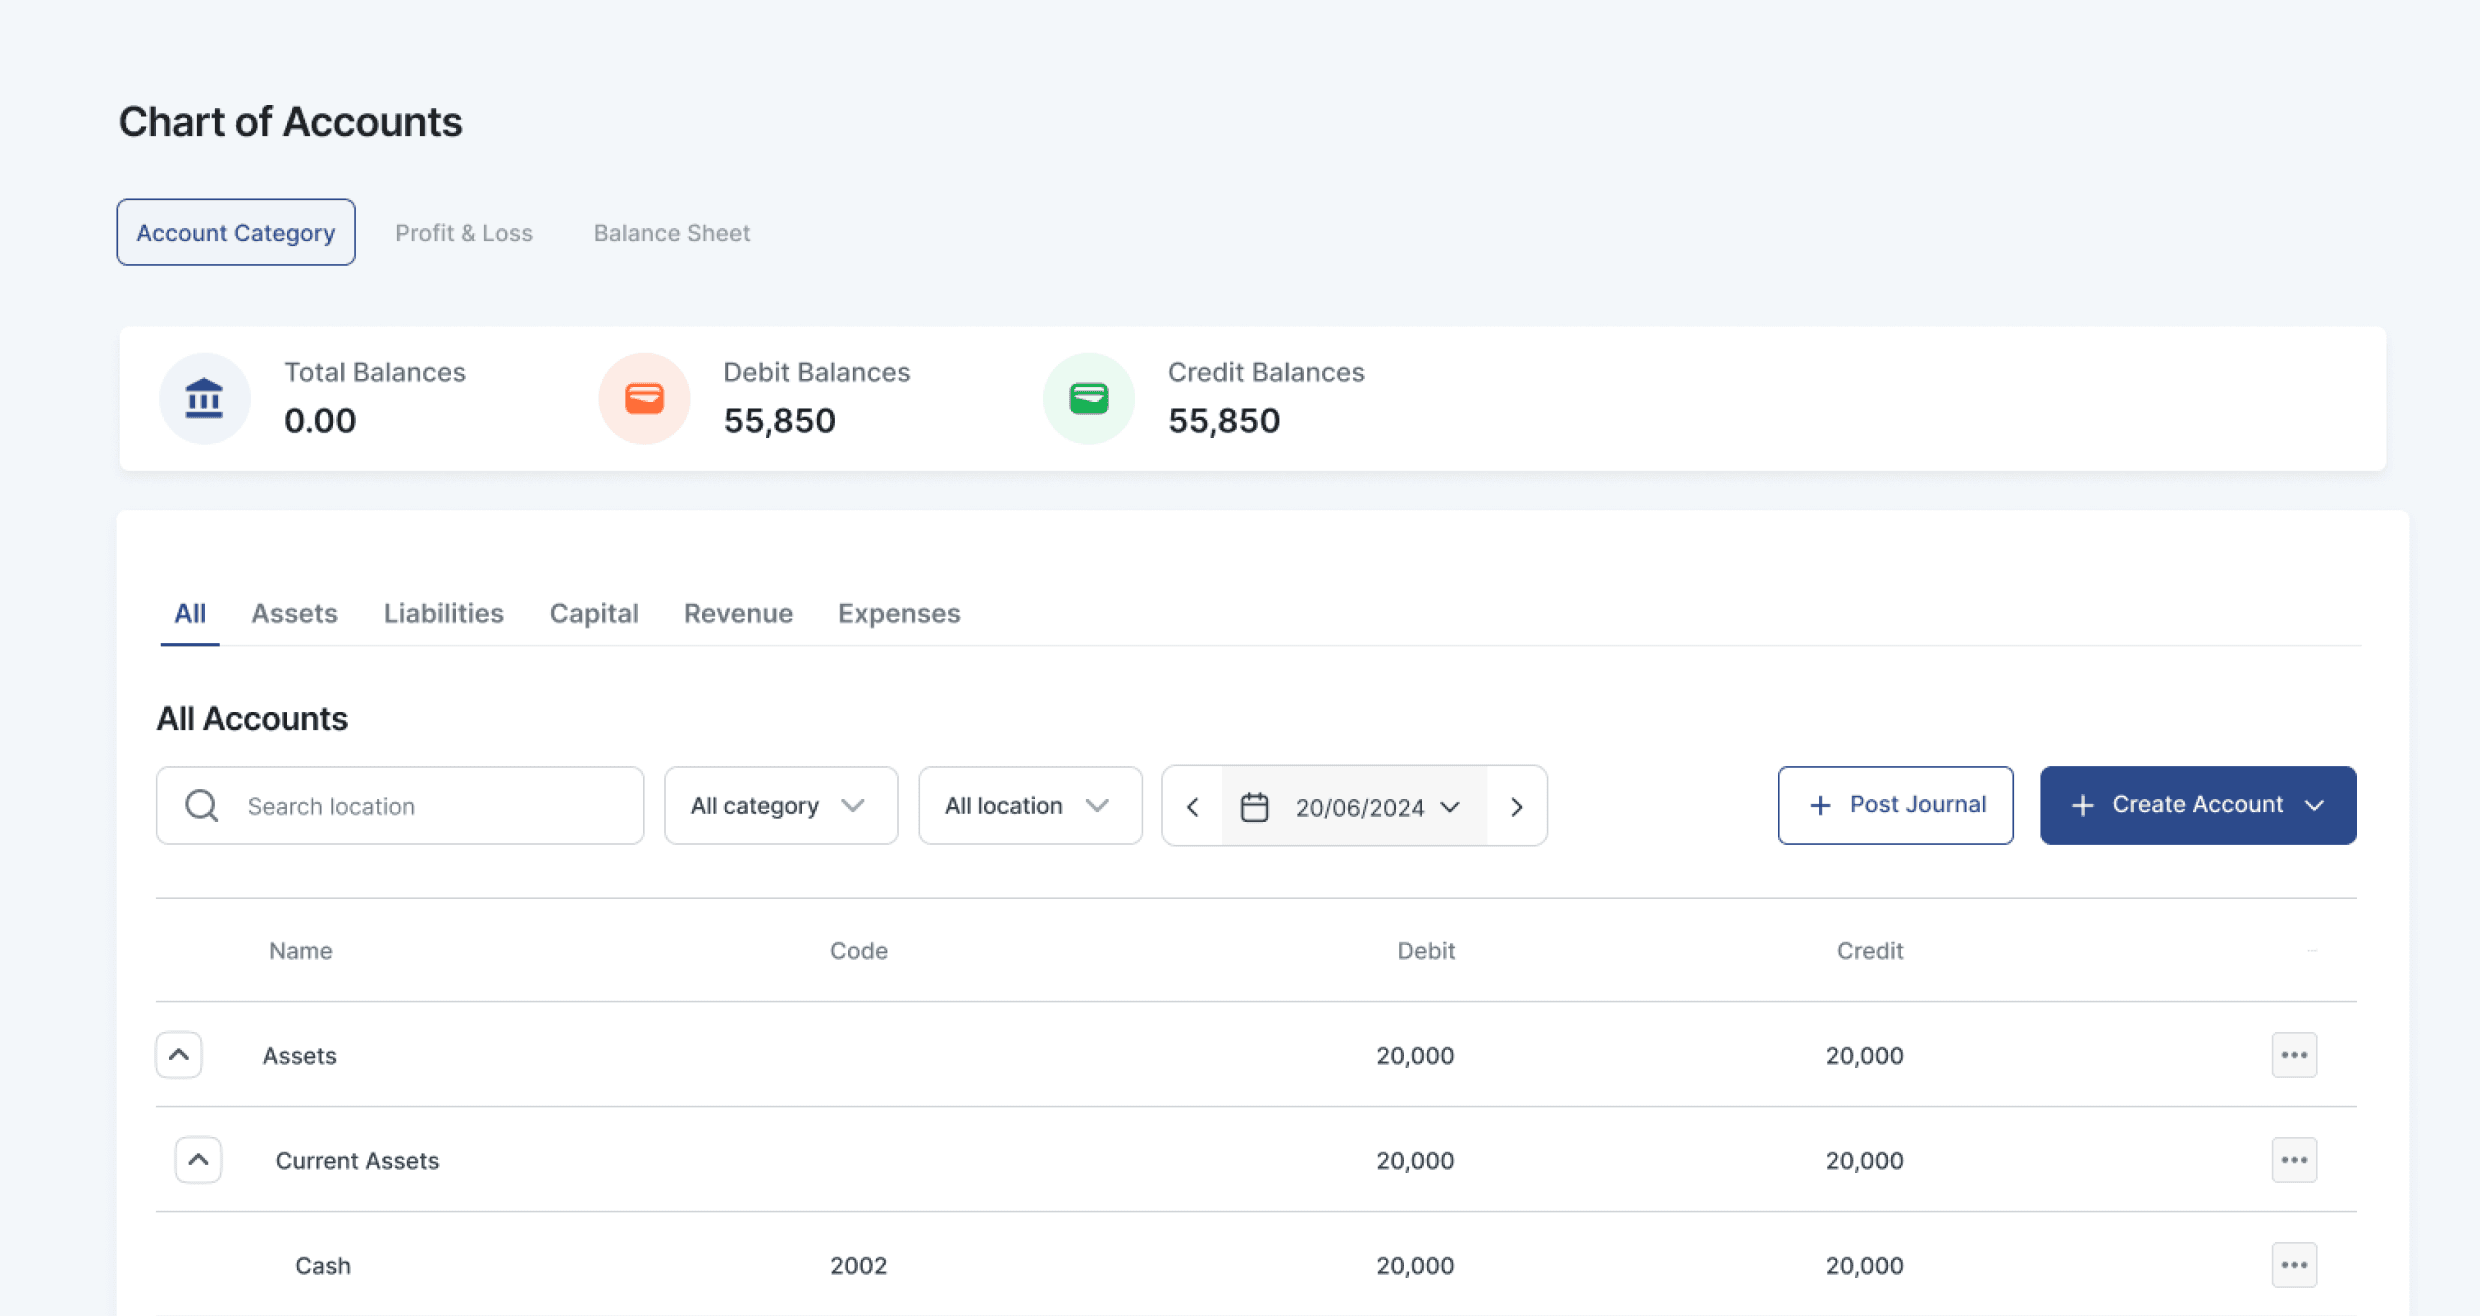
Task: Click the Total Balances bank icon
Action: coord(204,398)
